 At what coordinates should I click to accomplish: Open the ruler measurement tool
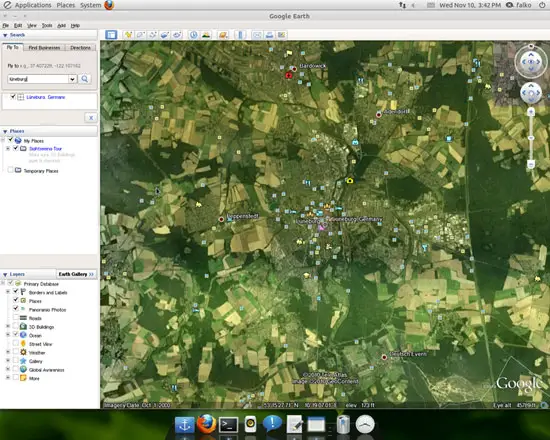tap(240, 35)
